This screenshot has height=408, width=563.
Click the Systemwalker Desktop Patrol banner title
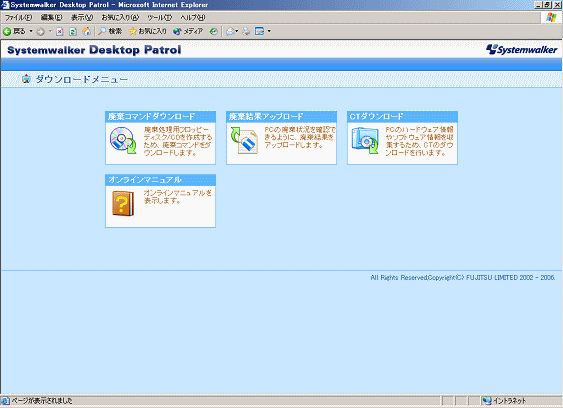94,50
